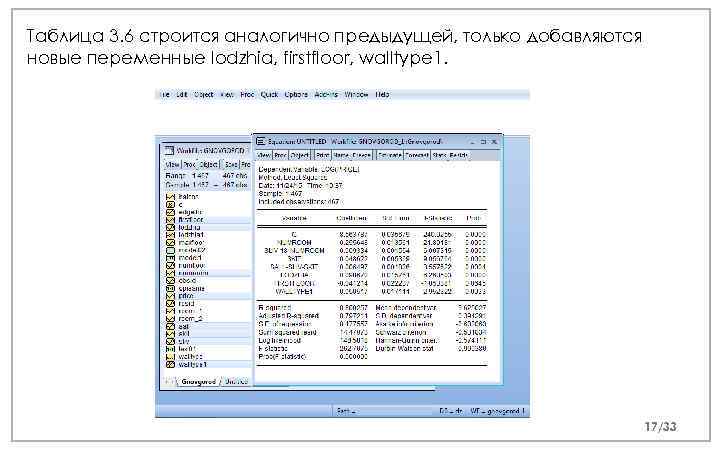This screenshot has width=720, height=450.
Task: Click the Log likelihood label
Action: 280,341
